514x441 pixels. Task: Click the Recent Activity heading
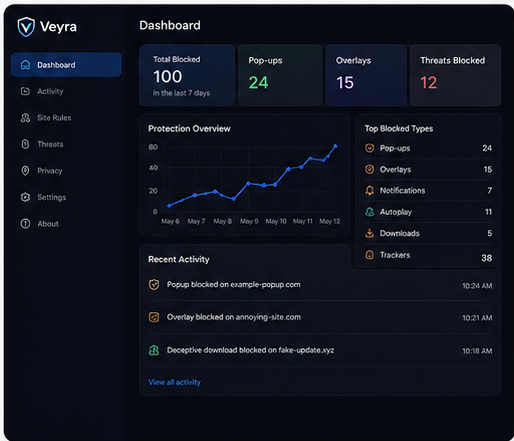click(x=179, y=259)
